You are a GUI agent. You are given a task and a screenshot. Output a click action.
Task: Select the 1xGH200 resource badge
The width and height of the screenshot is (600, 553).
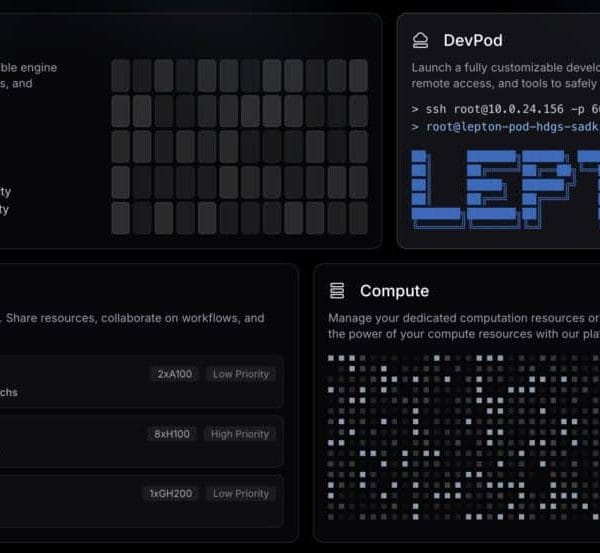click(x=171, y=494)
